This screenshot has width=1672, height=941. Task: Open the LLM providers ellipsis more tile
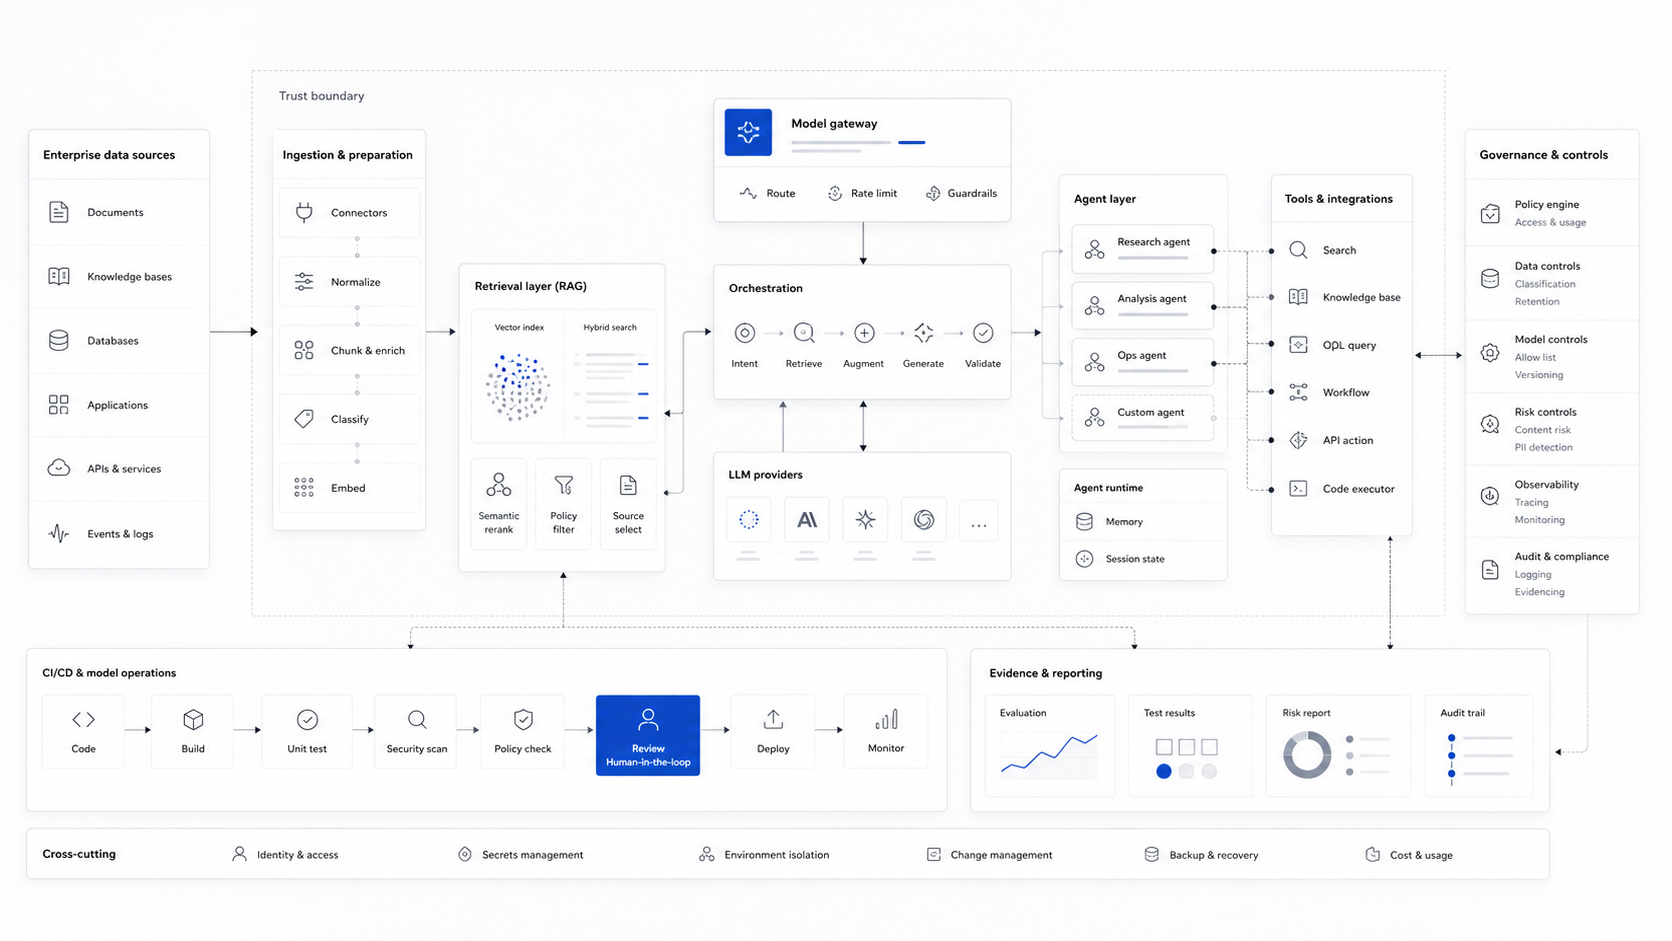pos(979,520)
